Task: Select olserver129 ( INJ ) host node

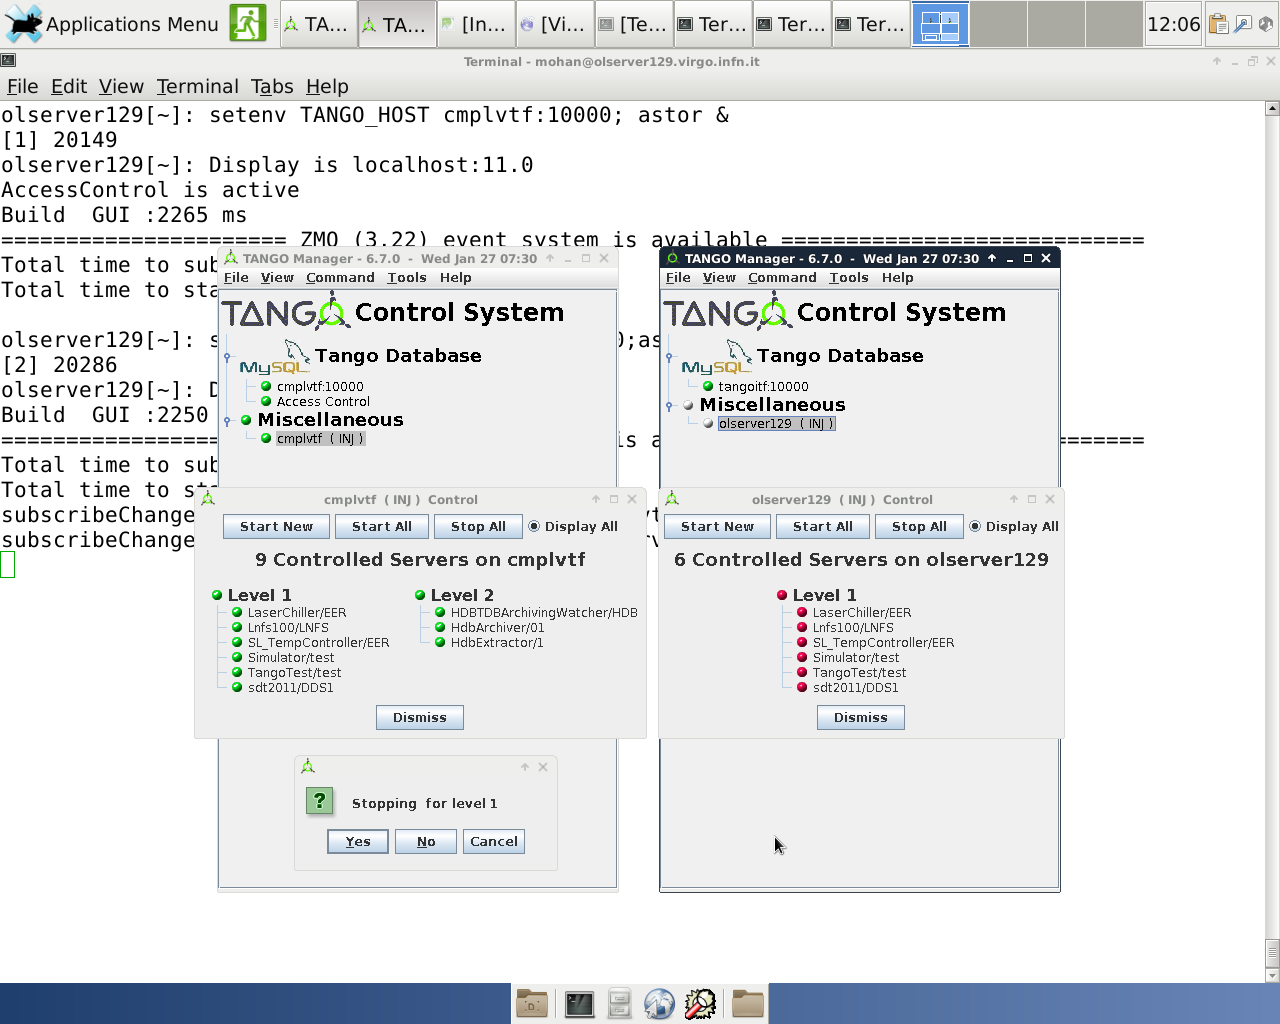Action: pos(776,423)
